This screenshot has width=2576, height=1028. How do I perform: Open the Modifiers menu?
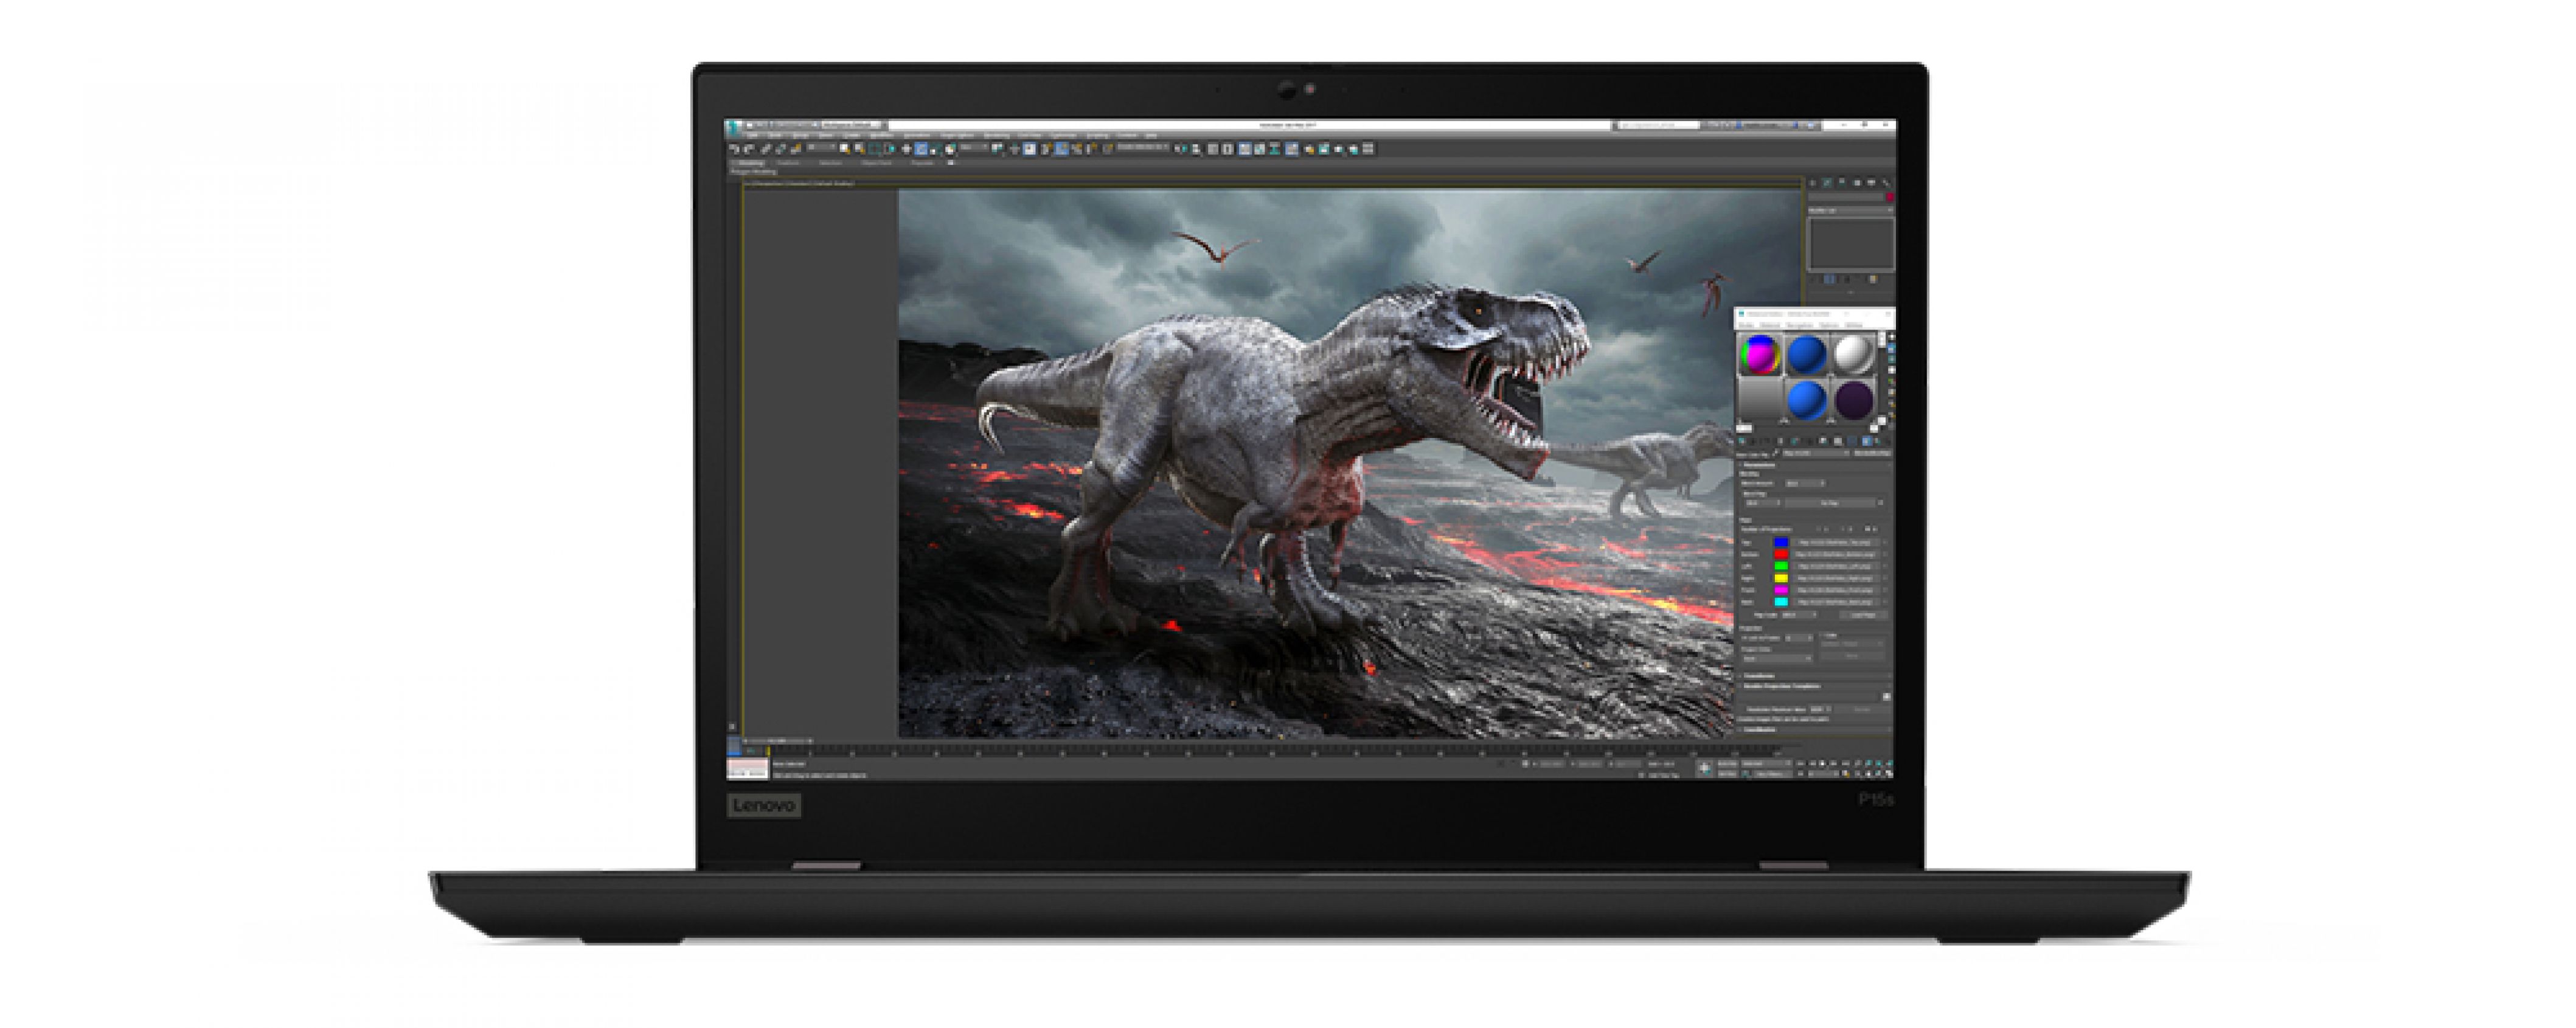coord(881,136)
